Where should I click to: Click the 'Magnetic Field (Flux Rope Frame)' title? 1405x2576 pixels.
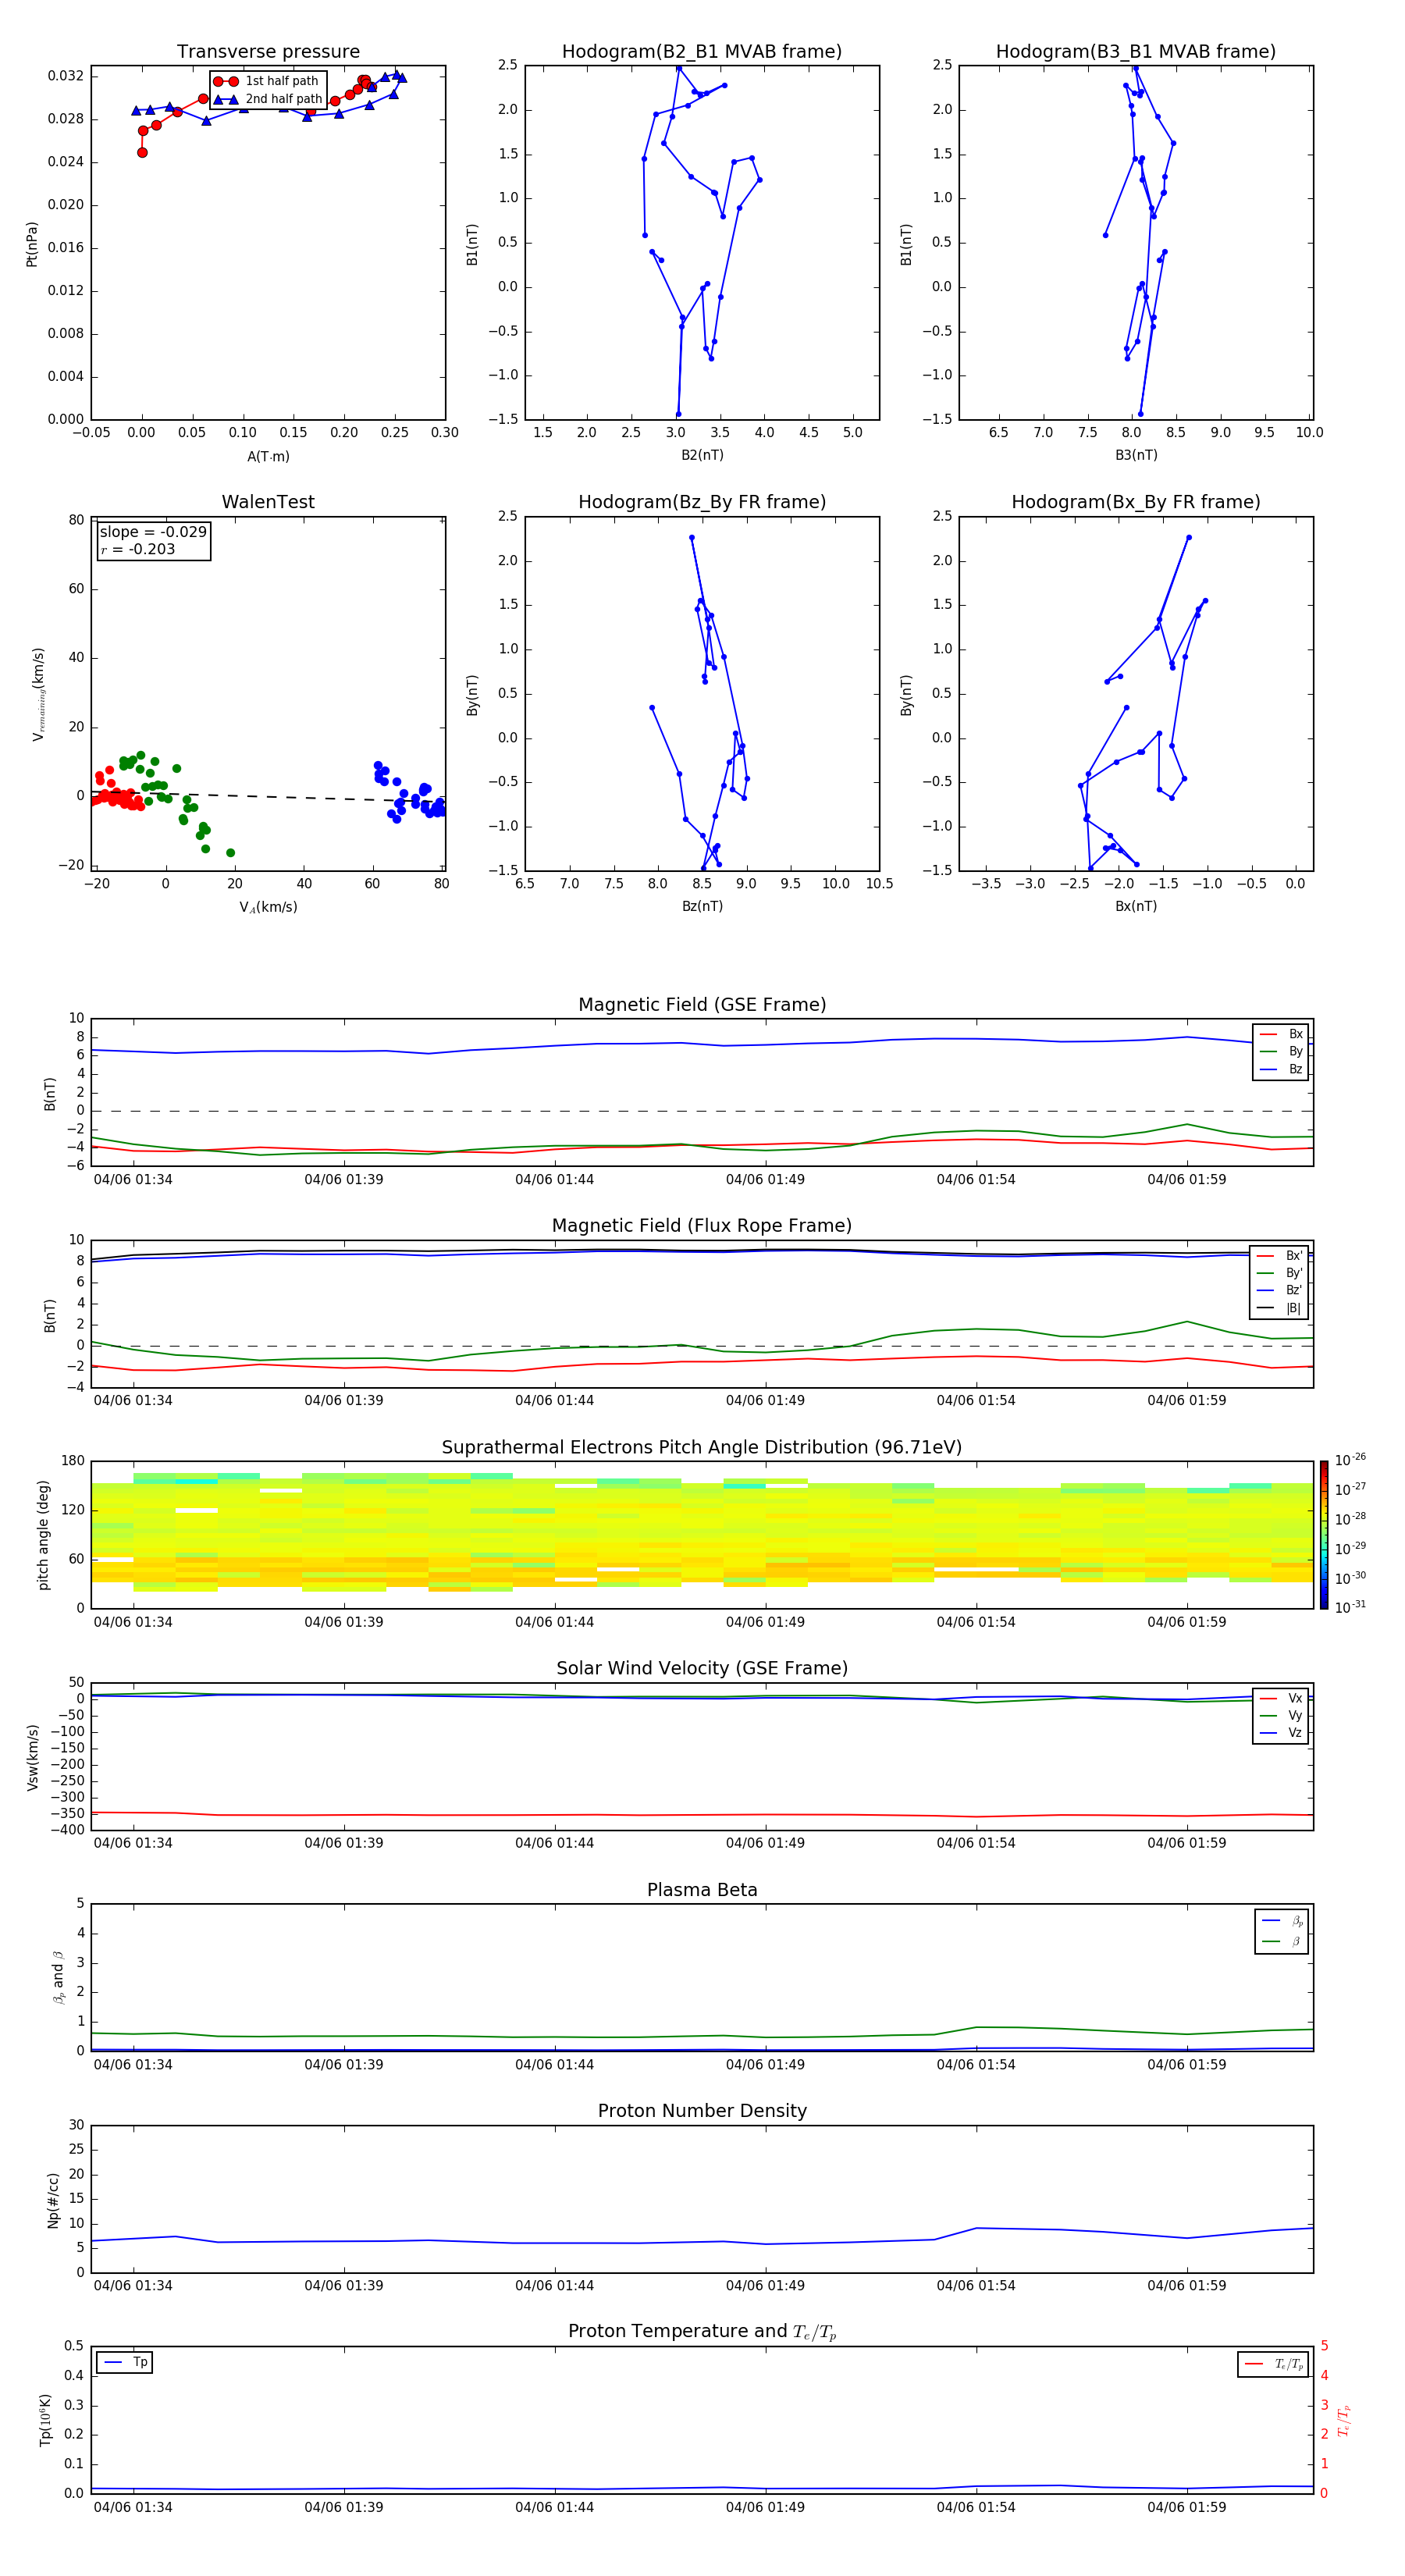tap(702, 1226)
